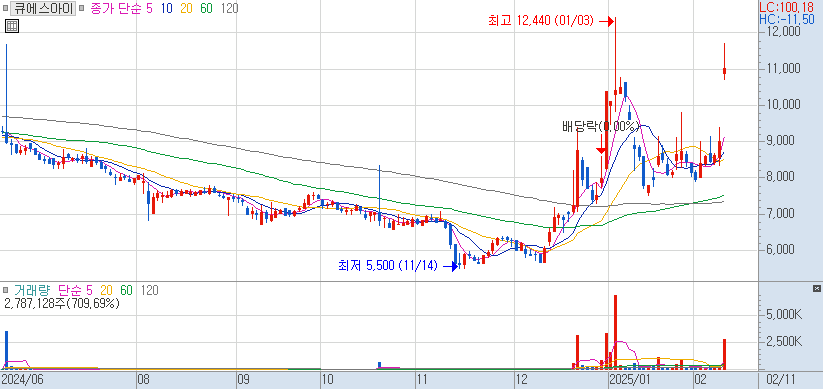This screenshot has height=389, width=823.
Task: Click the 2024/06 date axis label
Action: (x=22, y=379)
